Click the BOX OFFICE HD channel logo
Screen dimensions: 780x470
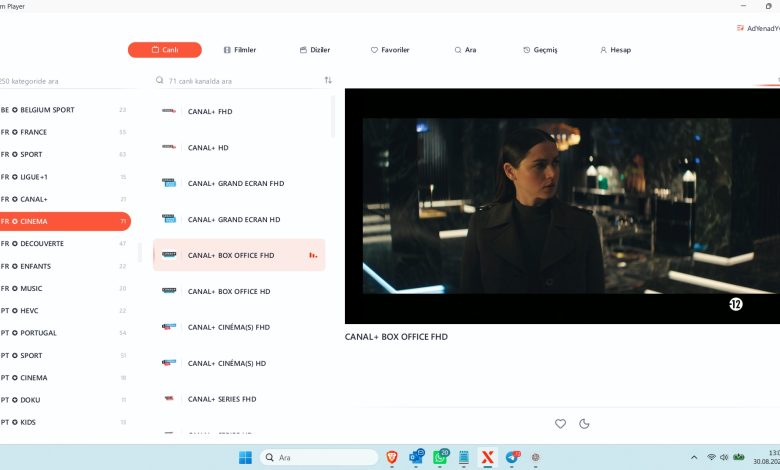point(169,290)
